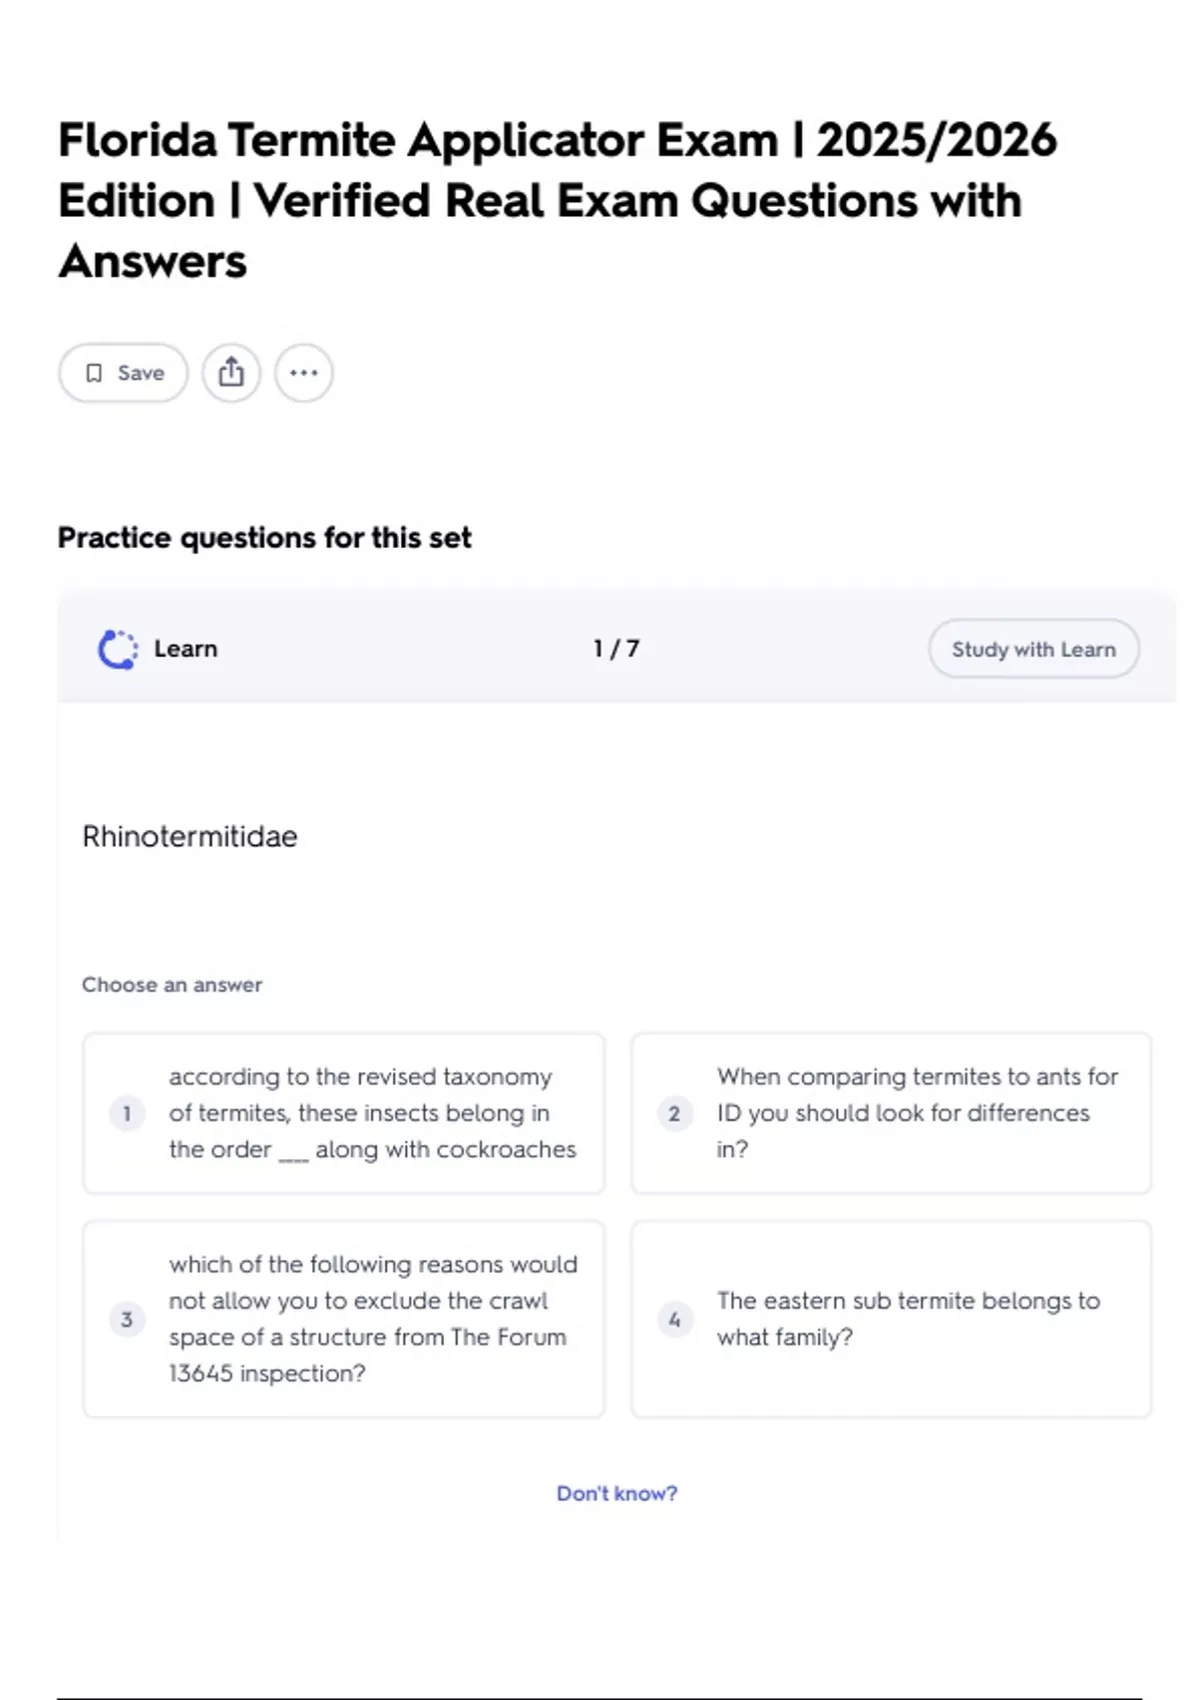Click the Save text label
Viewport: 1200px width, 1700px height.
point(141,373)
